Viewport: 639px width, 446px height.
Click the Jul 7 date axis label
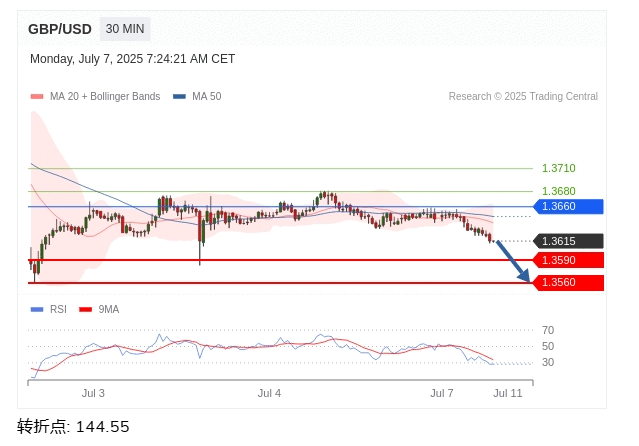tap(442, 393)
